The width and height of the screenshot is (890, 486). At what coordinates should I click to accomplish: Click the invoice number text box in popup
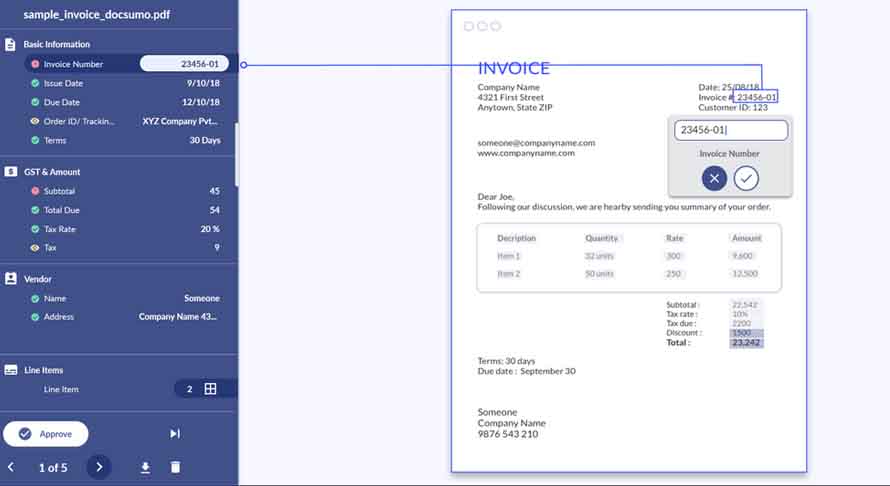point(730,130)
